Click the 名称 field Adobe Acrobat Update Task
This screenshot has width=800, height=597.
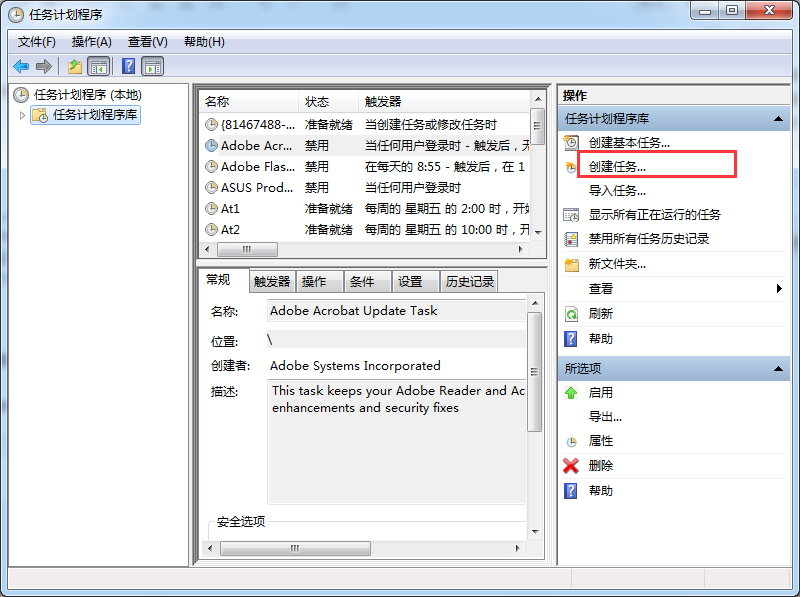point(396,311)
